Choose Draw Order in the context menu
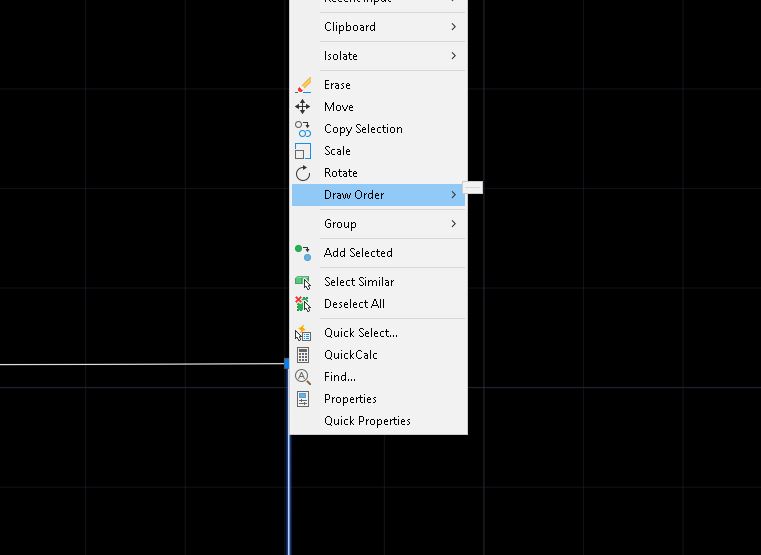Screen dimensions: 761x555 click(x=379, y=195)
